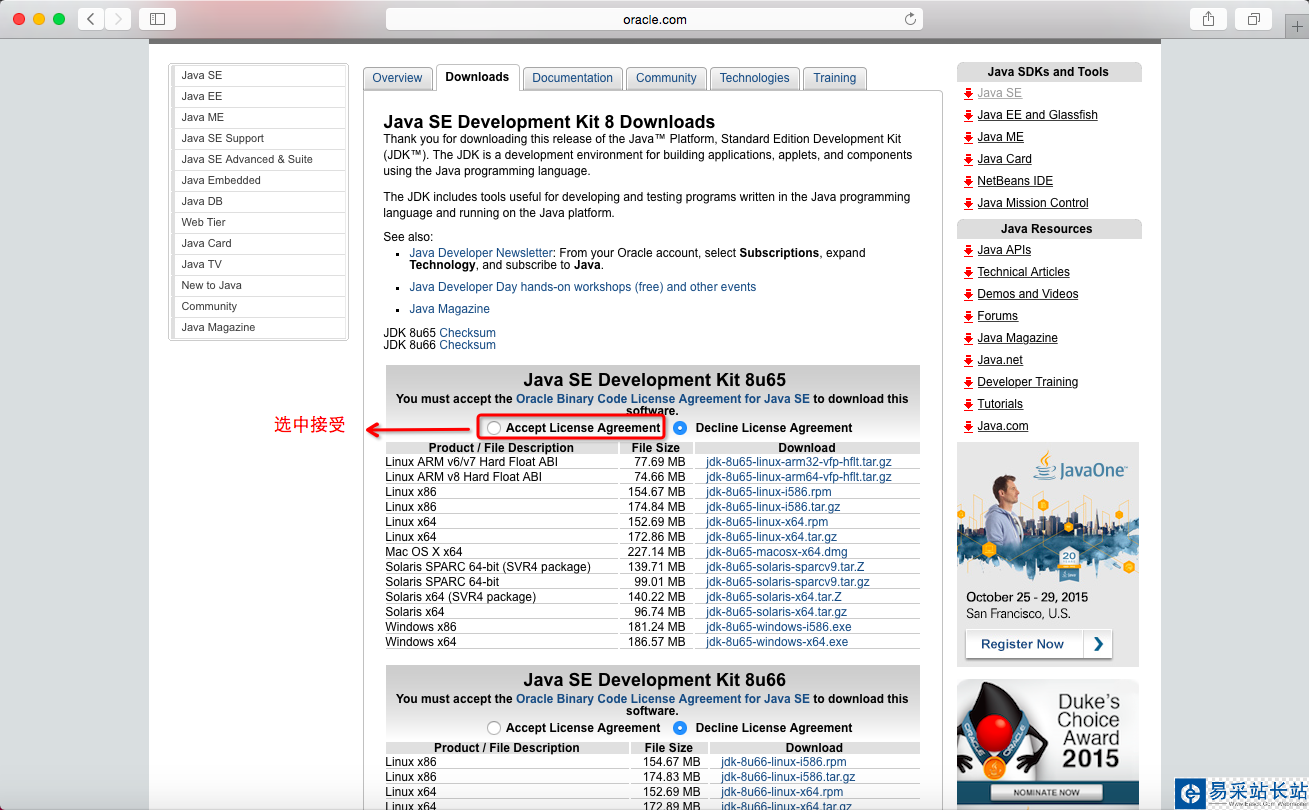
Task: Open Java EE and Glassfish link
Action: tap(1037, 115)
